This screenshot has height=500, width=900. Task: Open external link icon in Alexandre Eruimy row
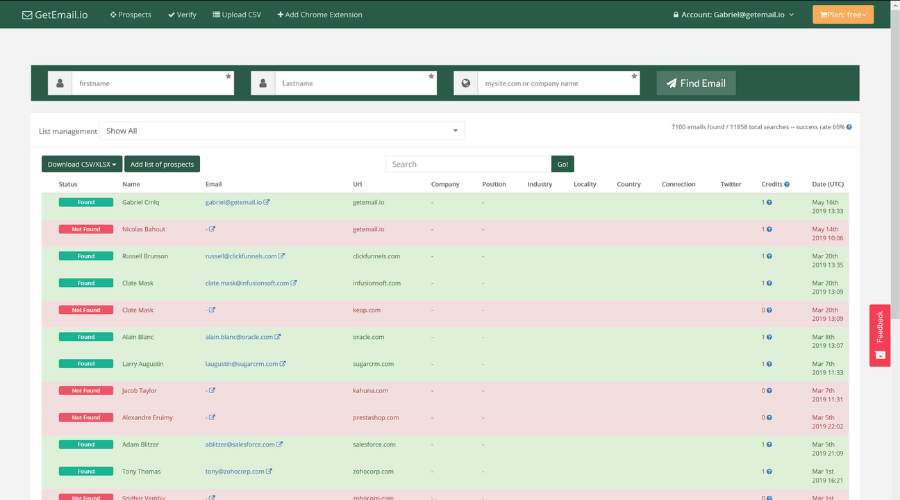212,417
